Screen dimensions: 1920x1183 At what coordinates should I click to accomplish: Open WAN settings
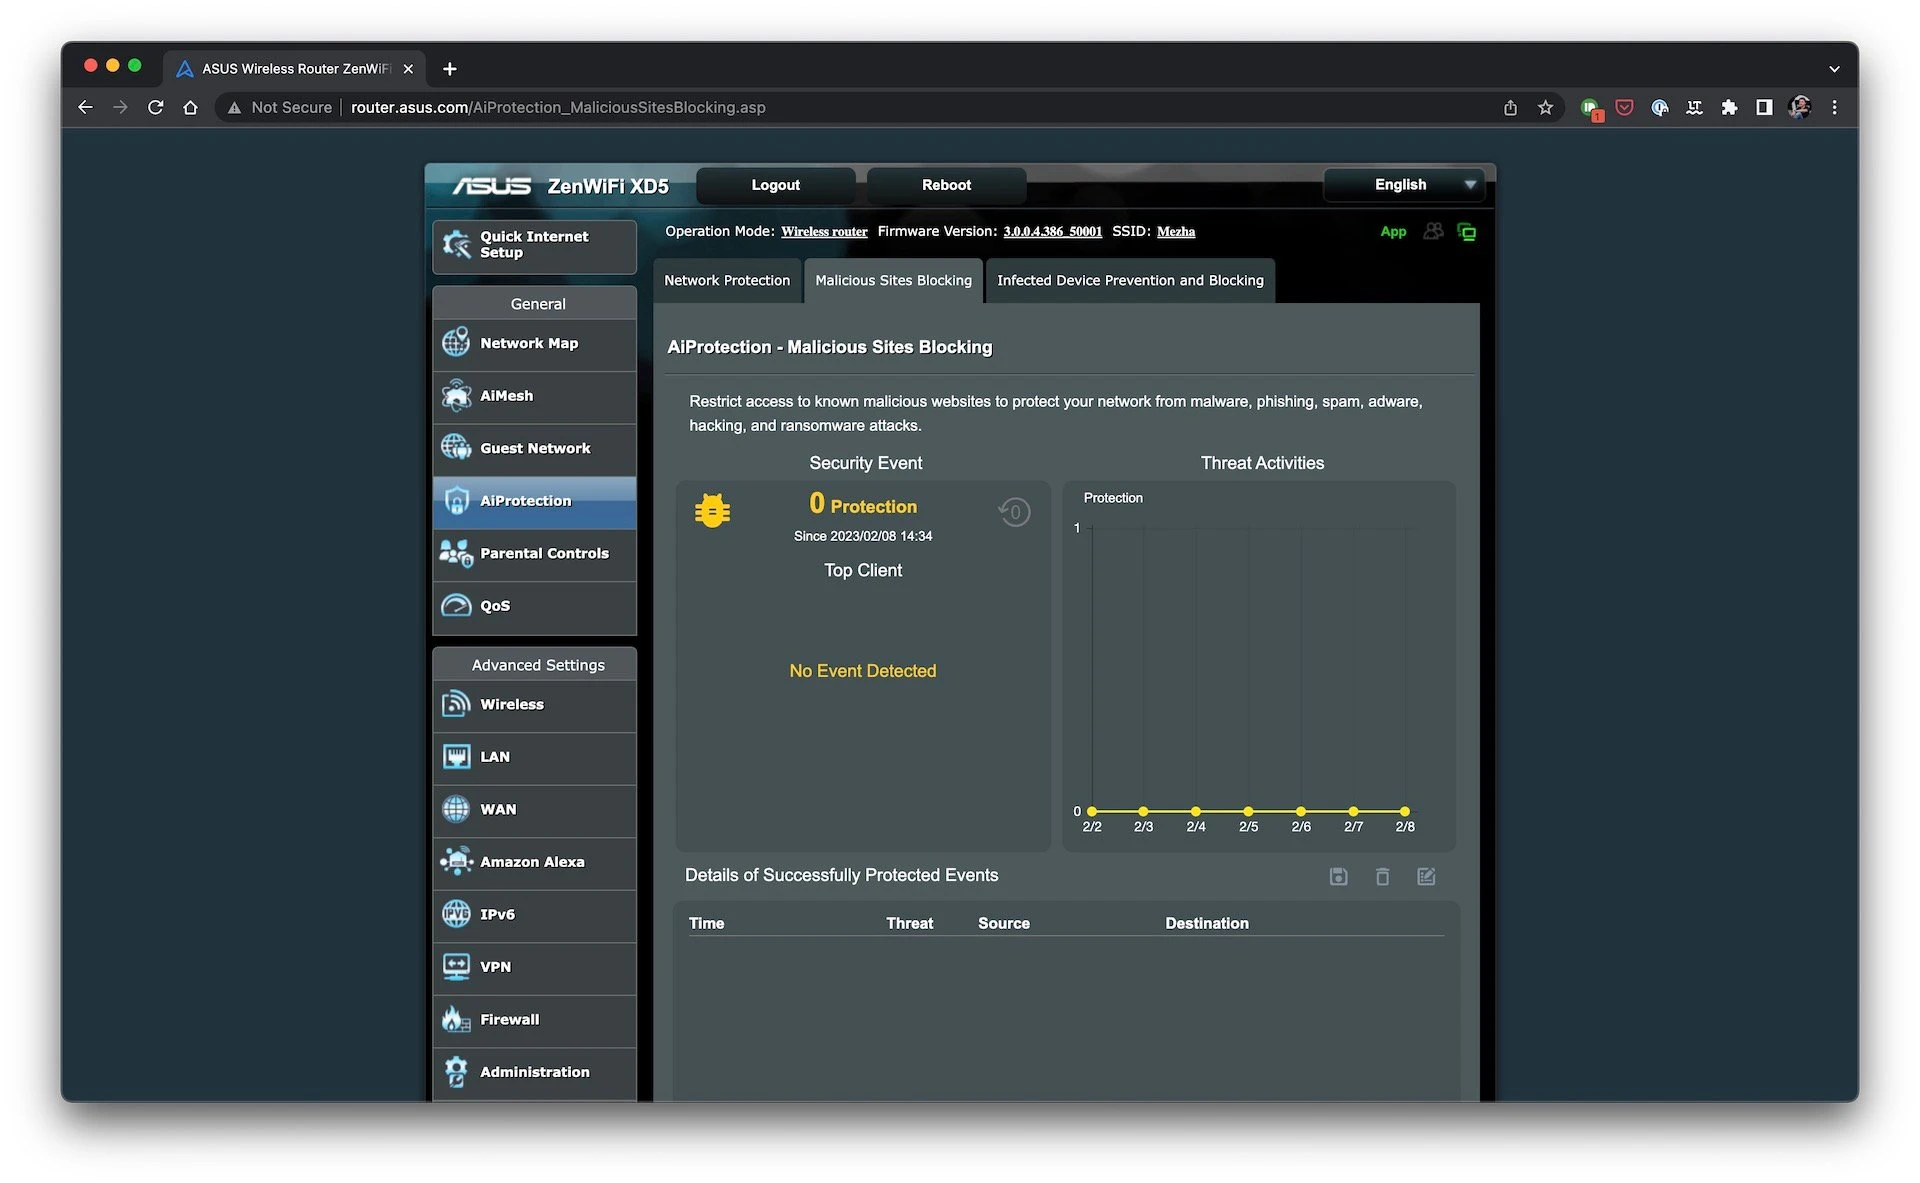534,809
